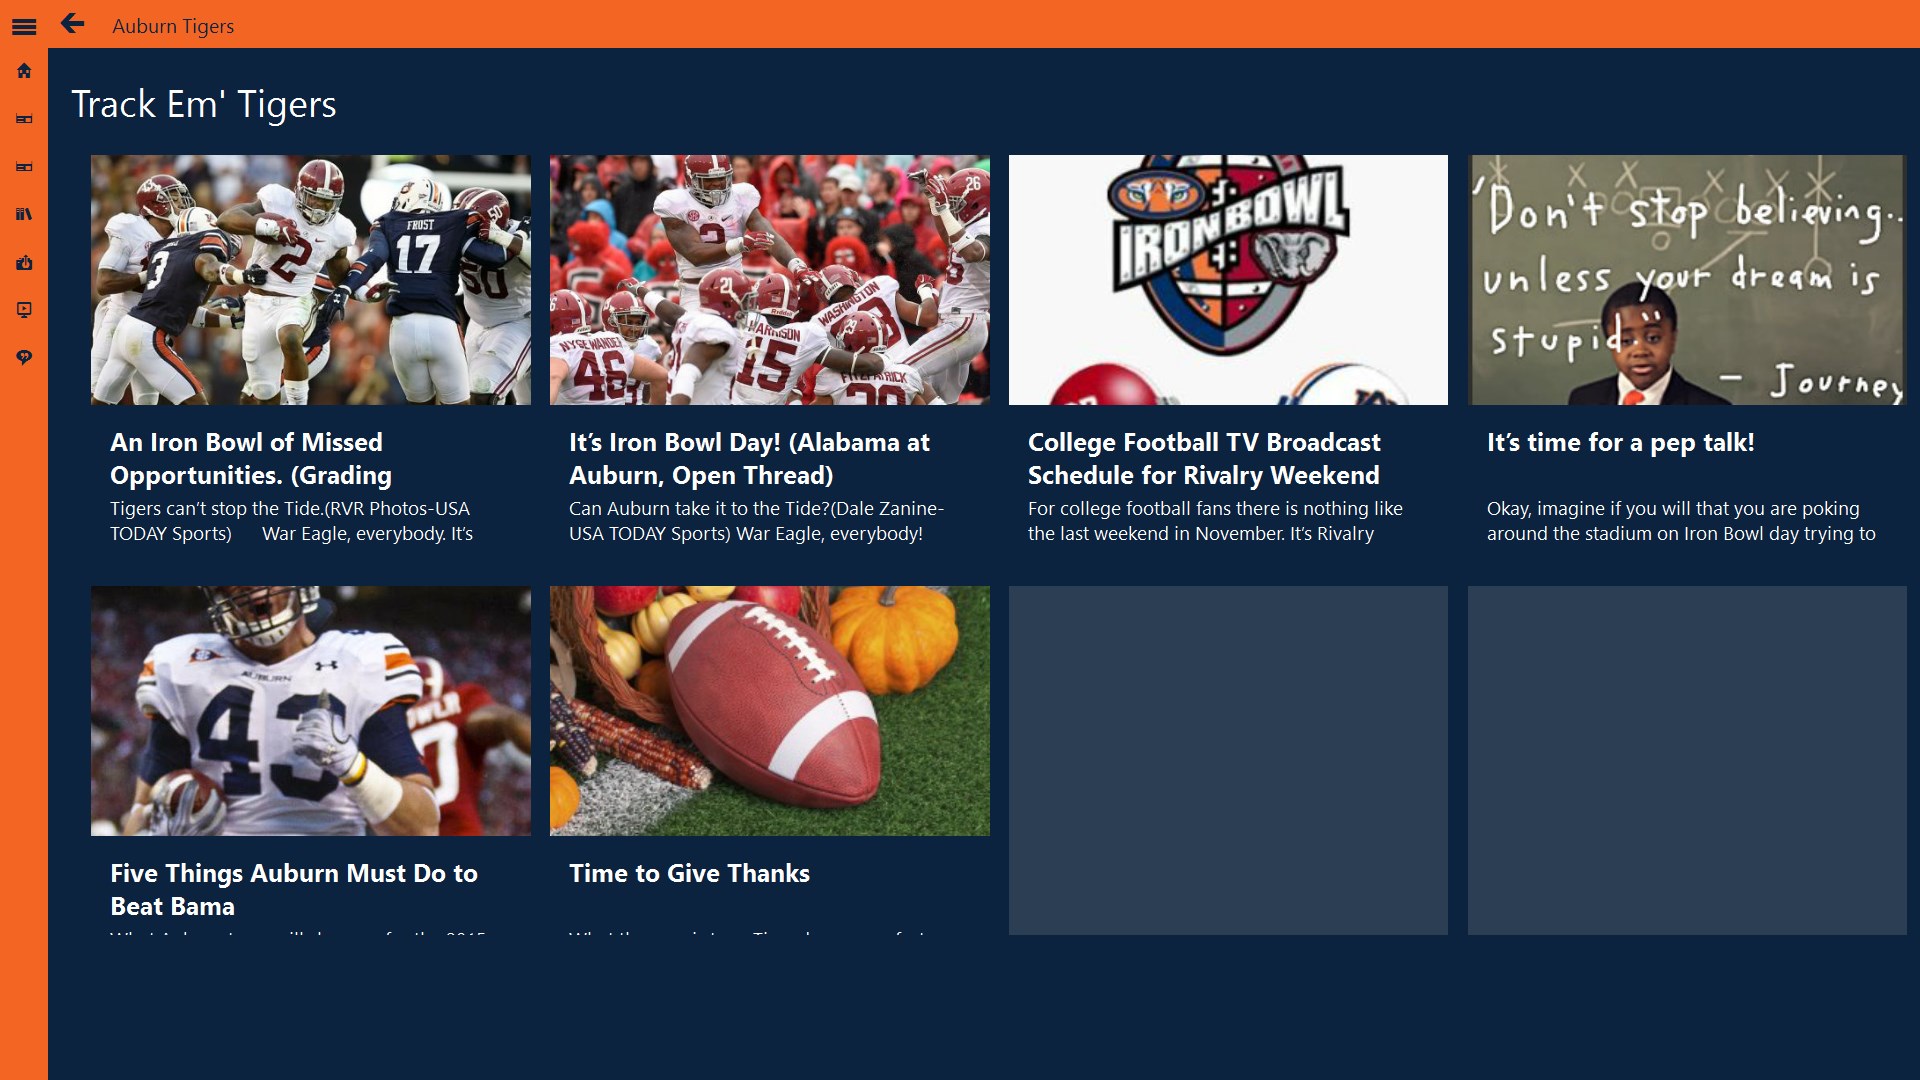
Task: Open the library books icon in the sidebar
Action: click(24, 214)
